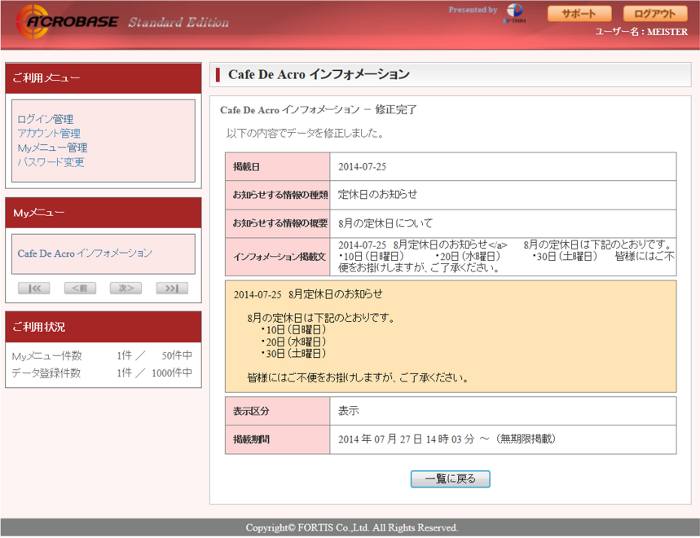
Task: Open the サポート support button
Action: (579, 13)
